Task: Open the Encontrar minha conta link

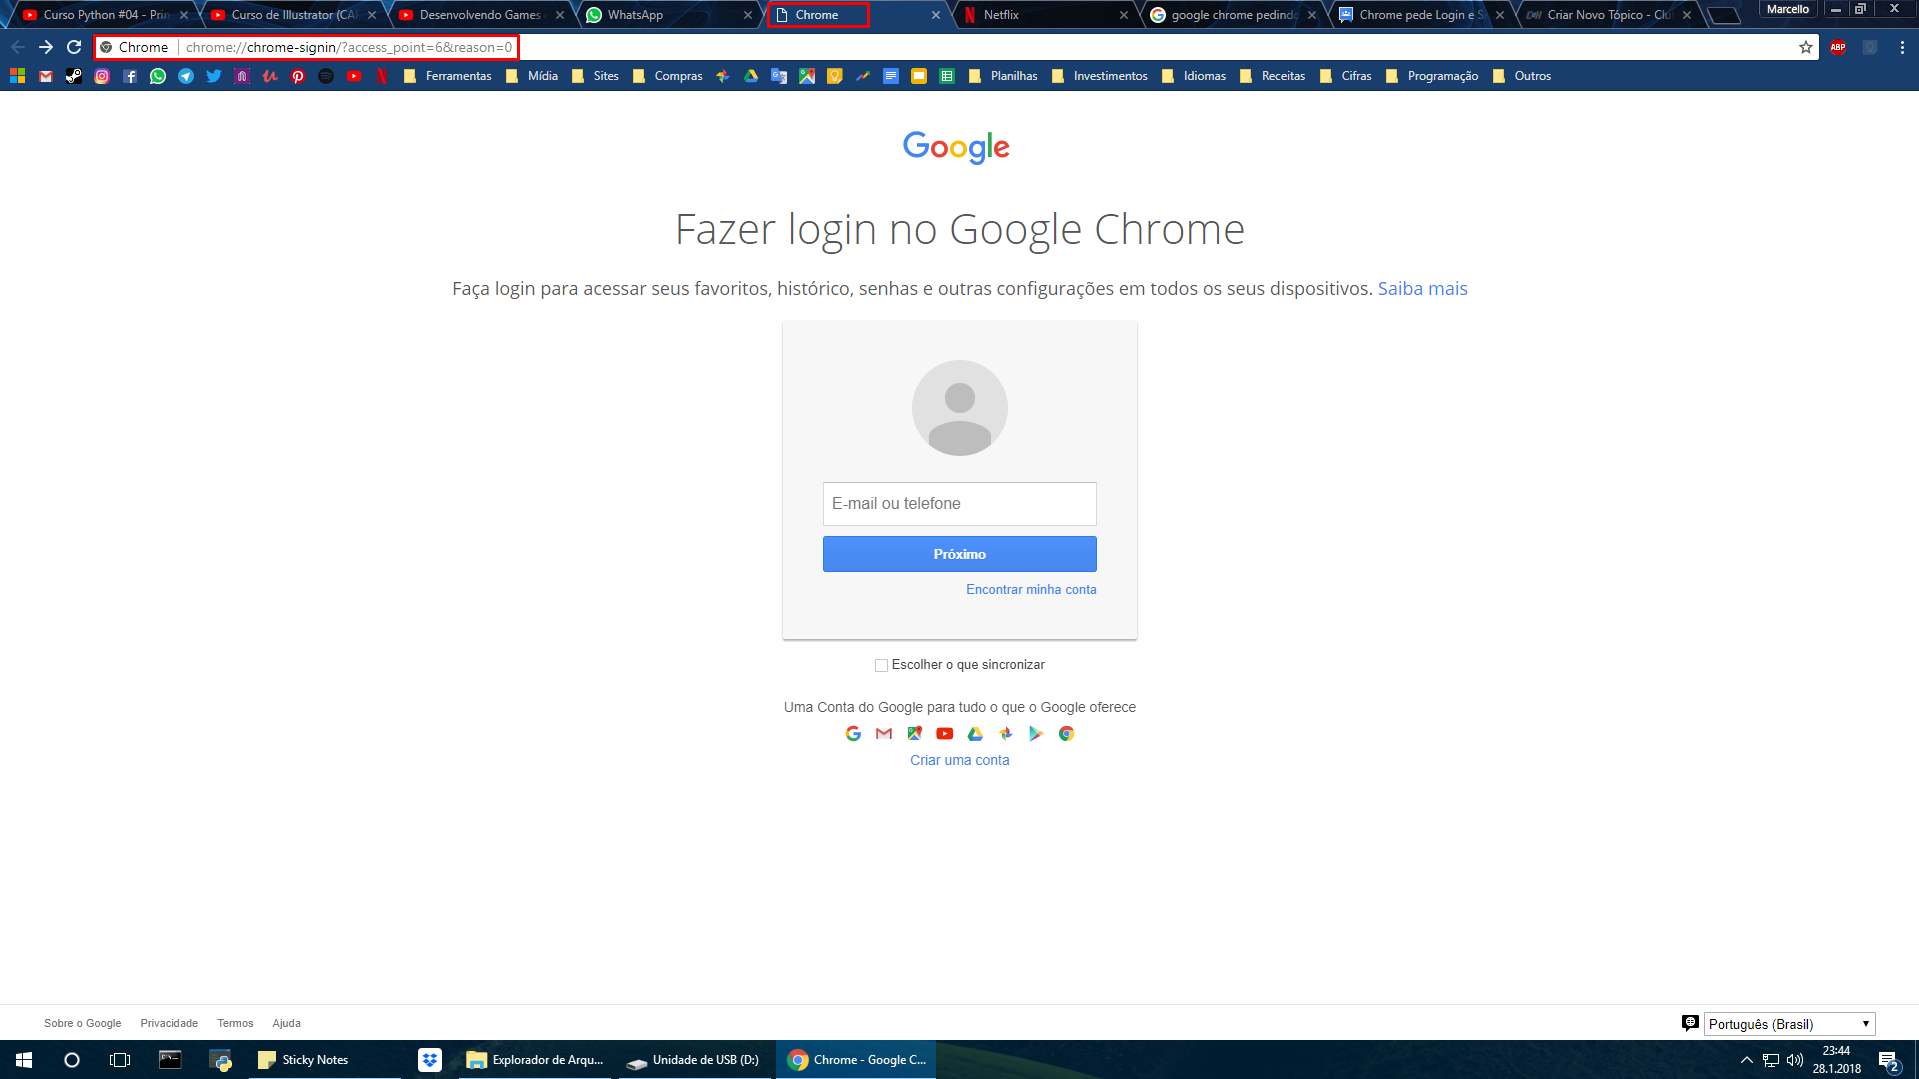Action: [x=1031, y=590]
